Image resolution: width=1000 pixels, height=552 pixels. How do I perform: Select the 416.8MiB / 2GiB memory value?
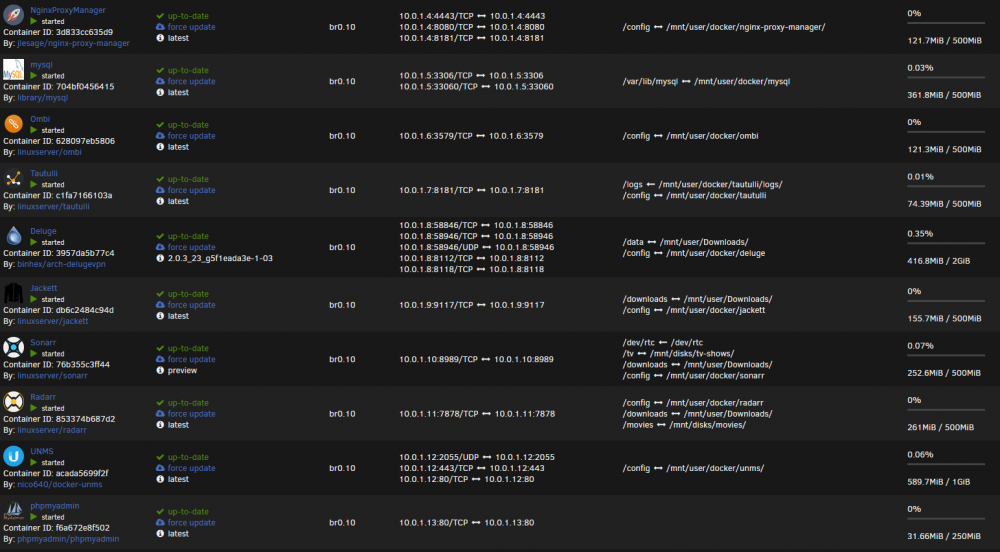point(939,261)
